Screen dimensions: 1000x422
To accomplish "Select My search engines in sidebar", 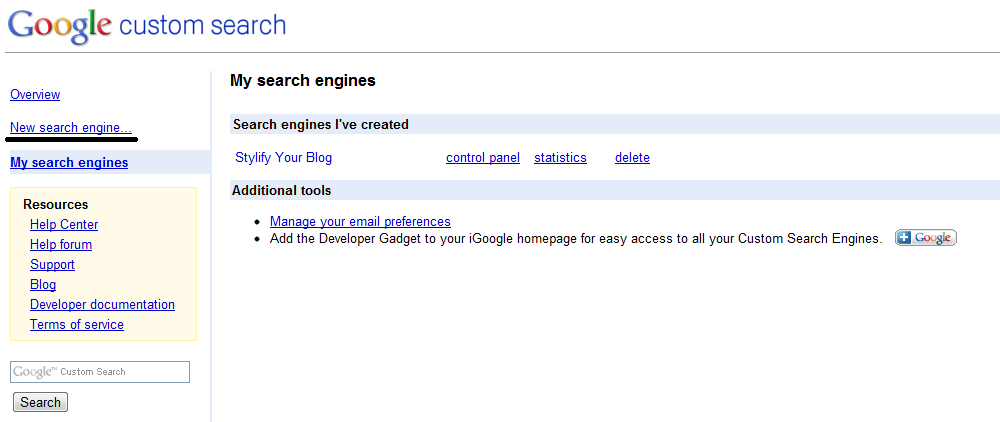I will pyautogui.click(x=69, y=163).
